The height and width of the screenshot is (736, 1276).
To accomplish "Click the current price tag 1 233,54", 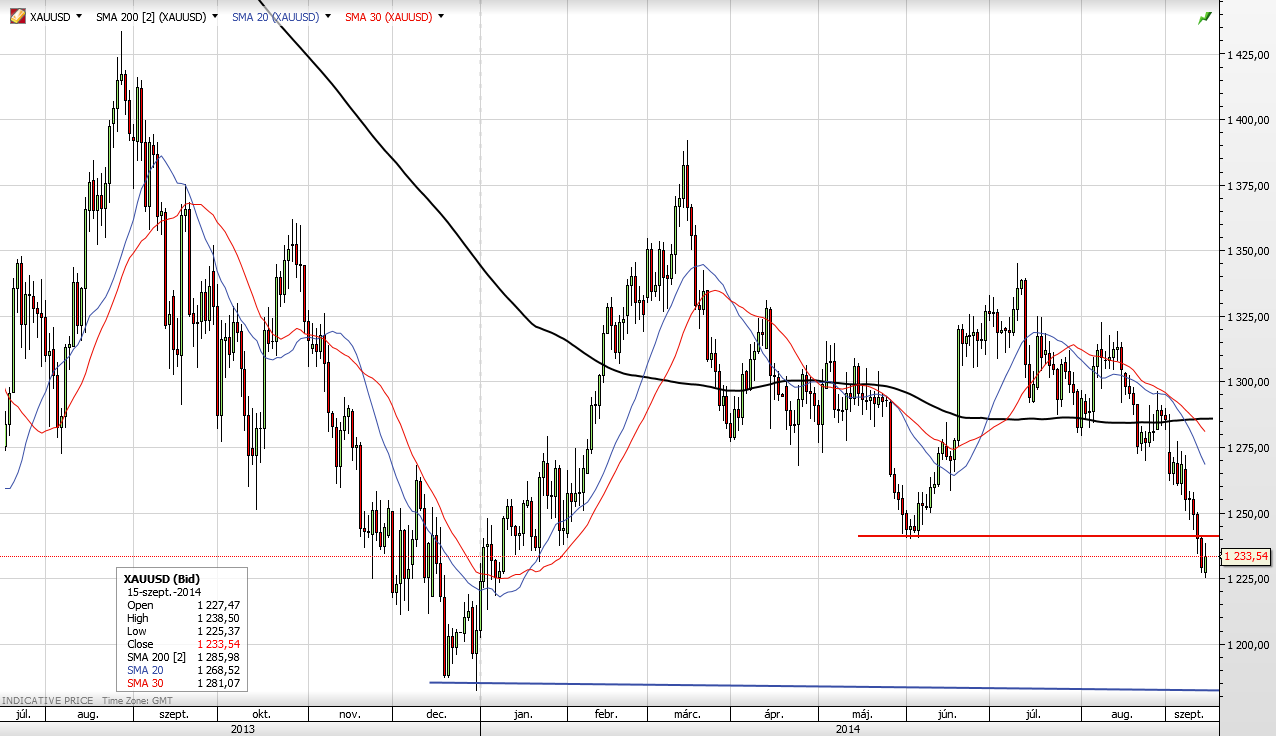I will (1248, 556).
